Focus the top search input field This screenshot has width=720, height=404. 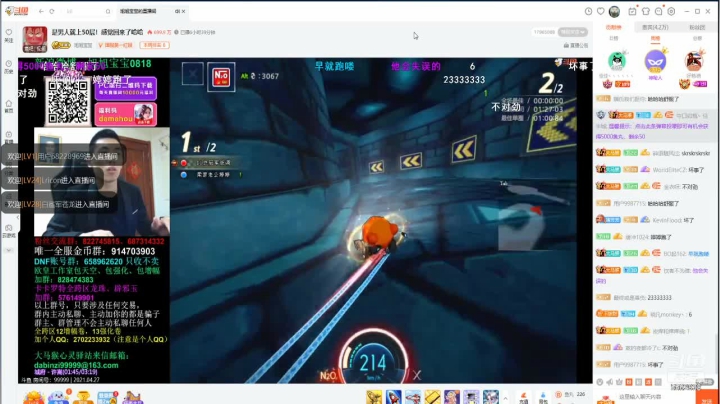coord(85,11)
